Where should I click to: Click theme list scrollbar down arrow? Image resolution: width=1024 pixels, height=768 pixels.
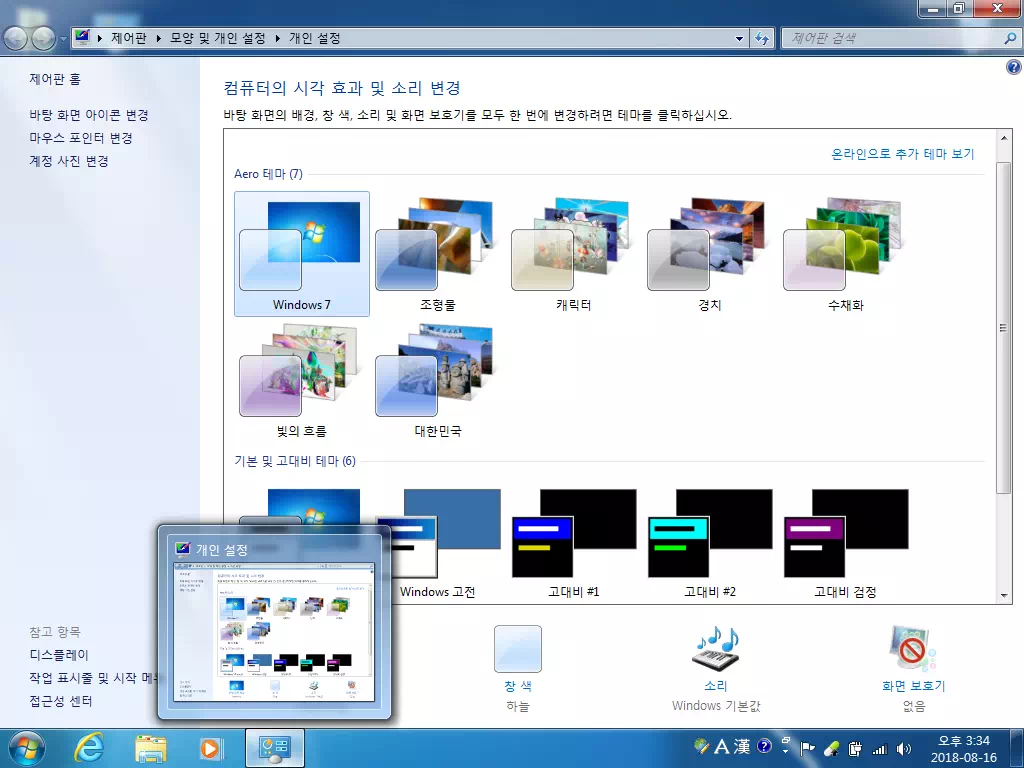point(1003,595)
